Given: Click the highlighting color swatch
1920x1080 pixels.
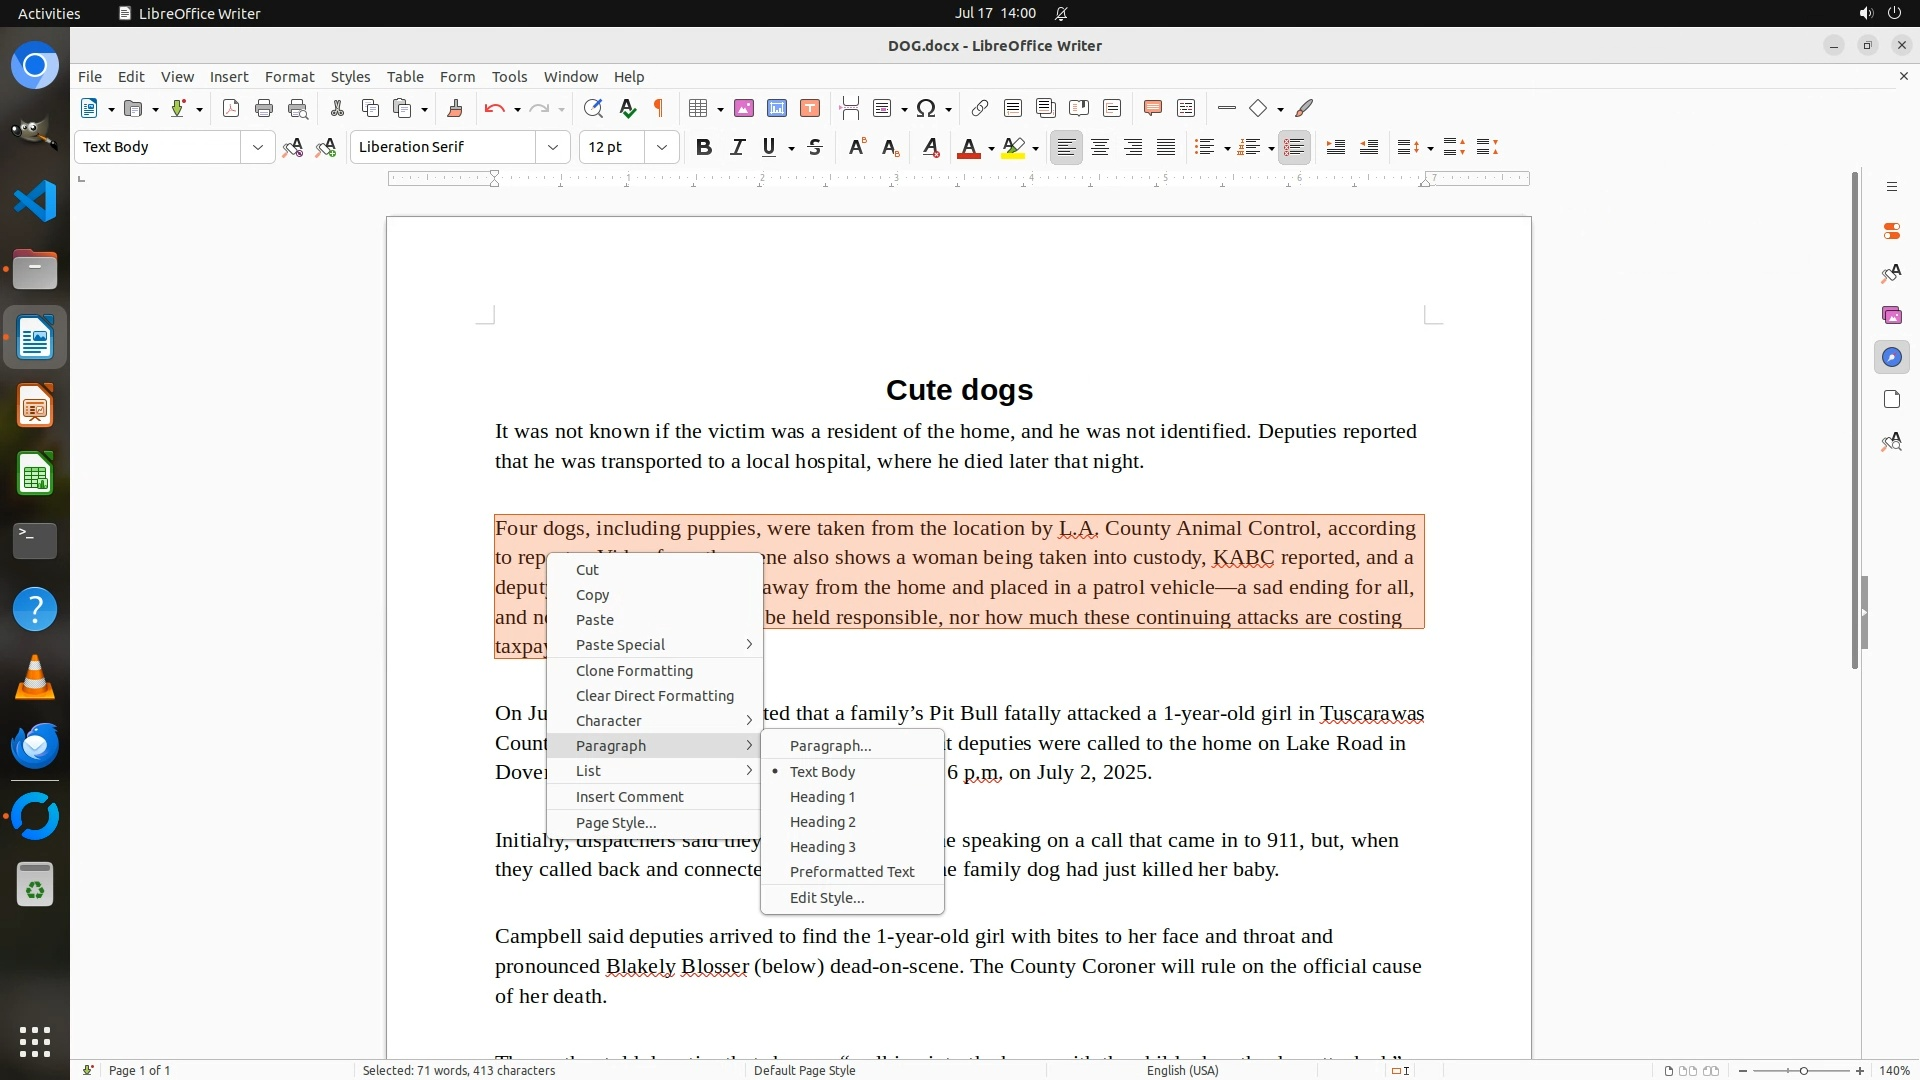Looking at the screenshot, I should coord(1013,148).
